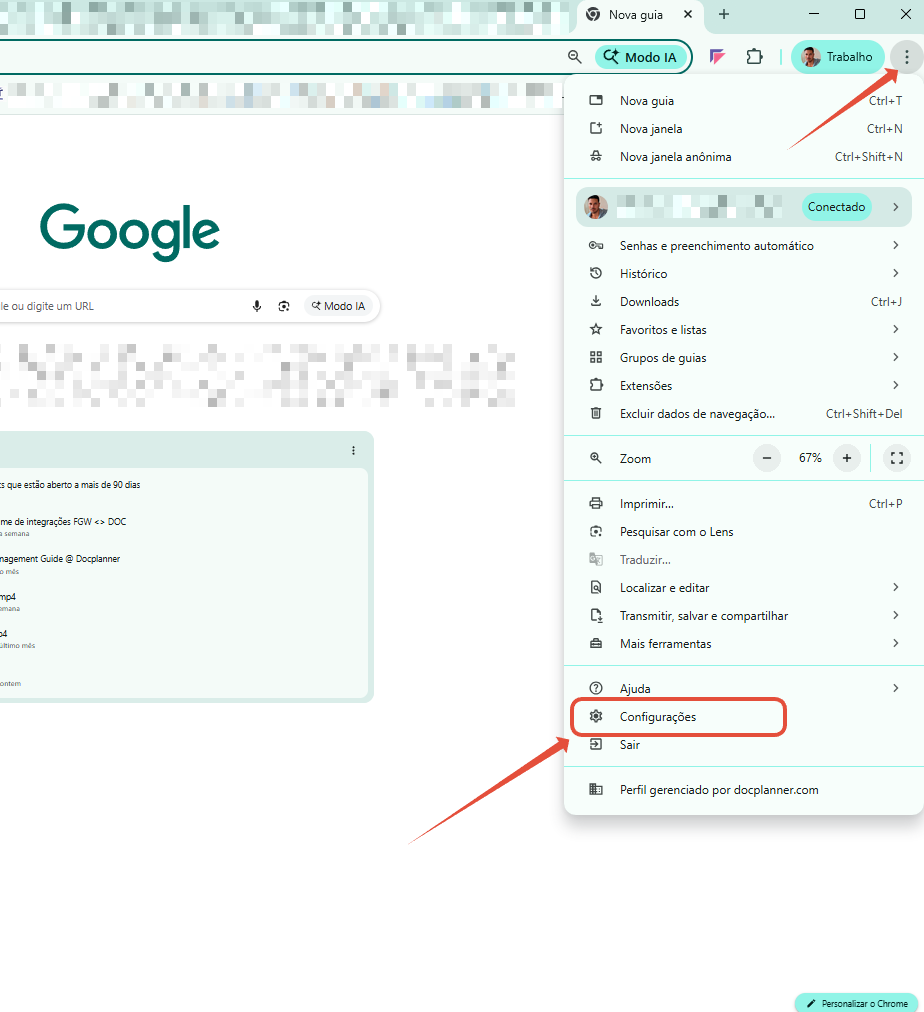Image resolution: width=924 pixels, height=1012 pixels.
Task: Click the Ajuda question mark icon
Action: click(x=596, y=688)
